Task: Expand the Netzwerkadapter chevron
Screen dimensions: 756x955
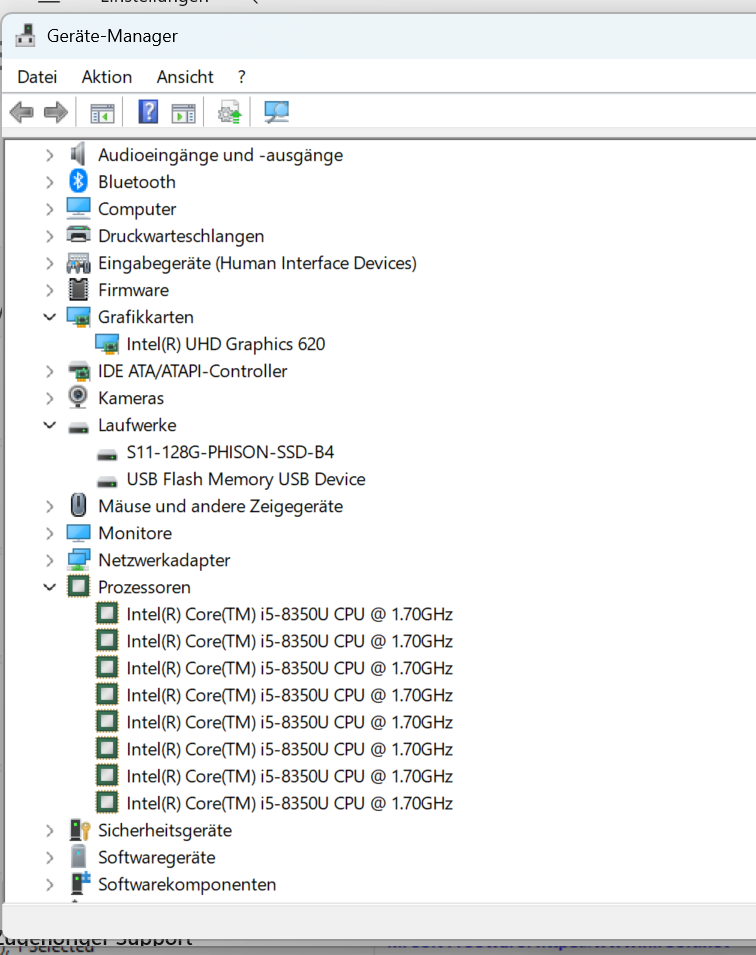Action: [50, 560]
